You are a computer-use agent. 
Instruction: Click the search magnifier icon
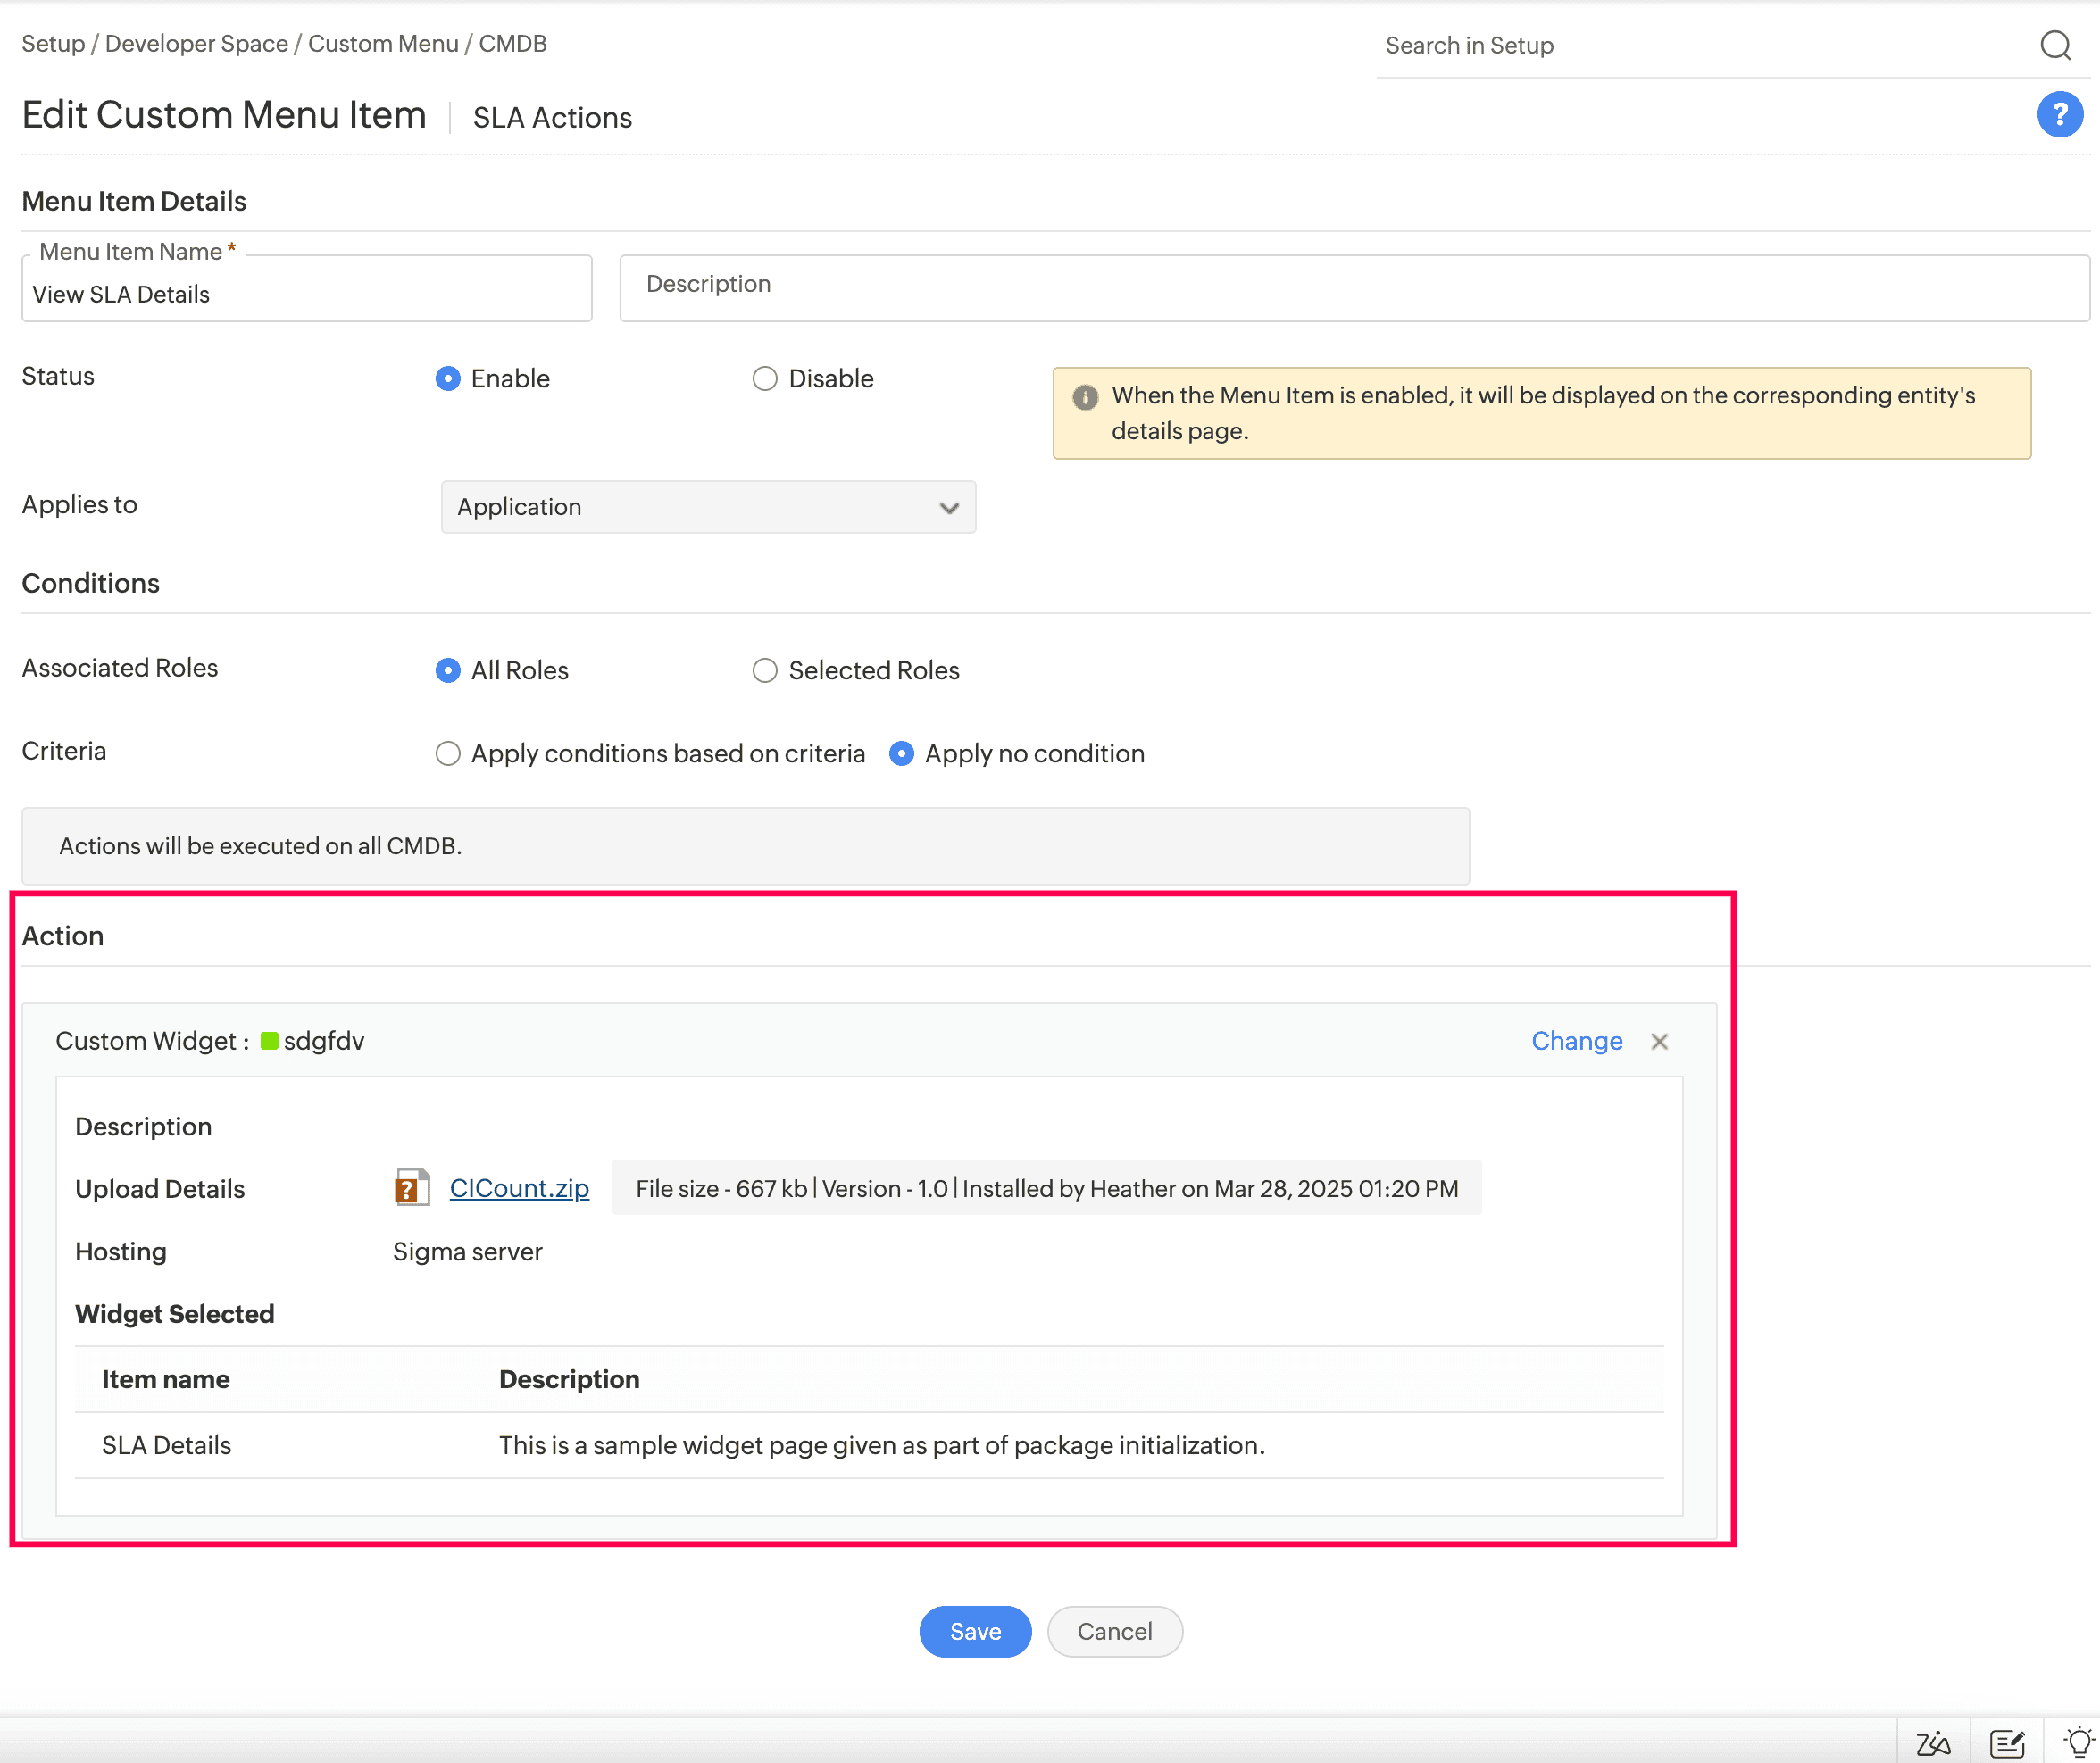(2056, 45)
